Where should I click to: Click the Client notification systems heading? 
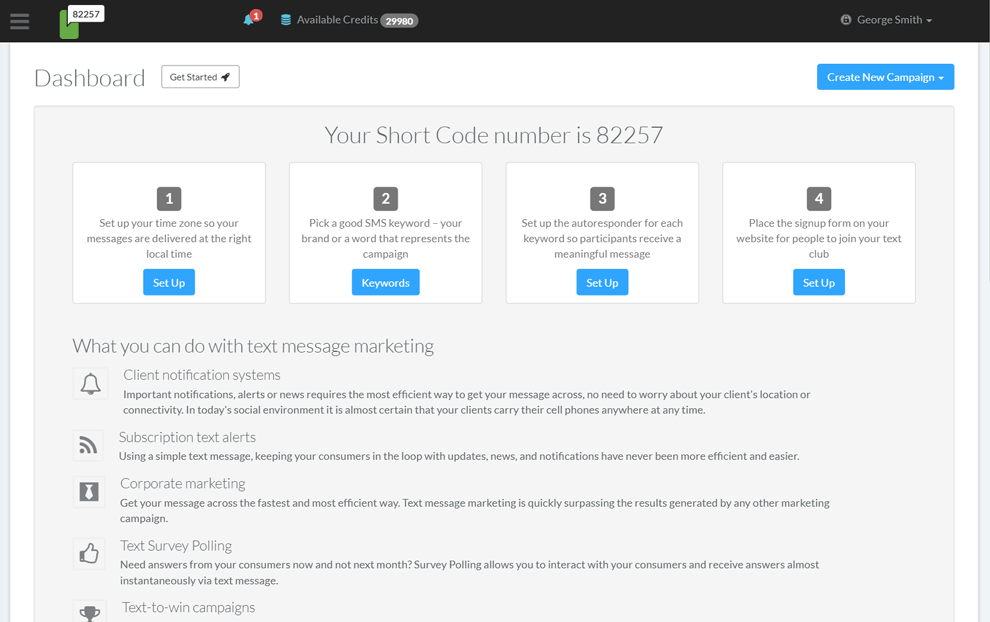pyautogui.click(x=202, y=375)
